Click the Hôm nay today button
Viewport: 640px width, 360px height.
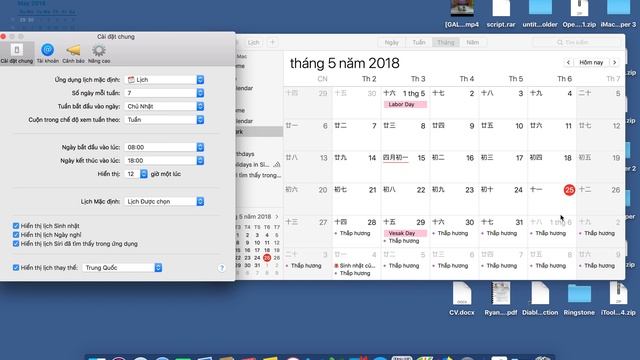click(591, 62)
